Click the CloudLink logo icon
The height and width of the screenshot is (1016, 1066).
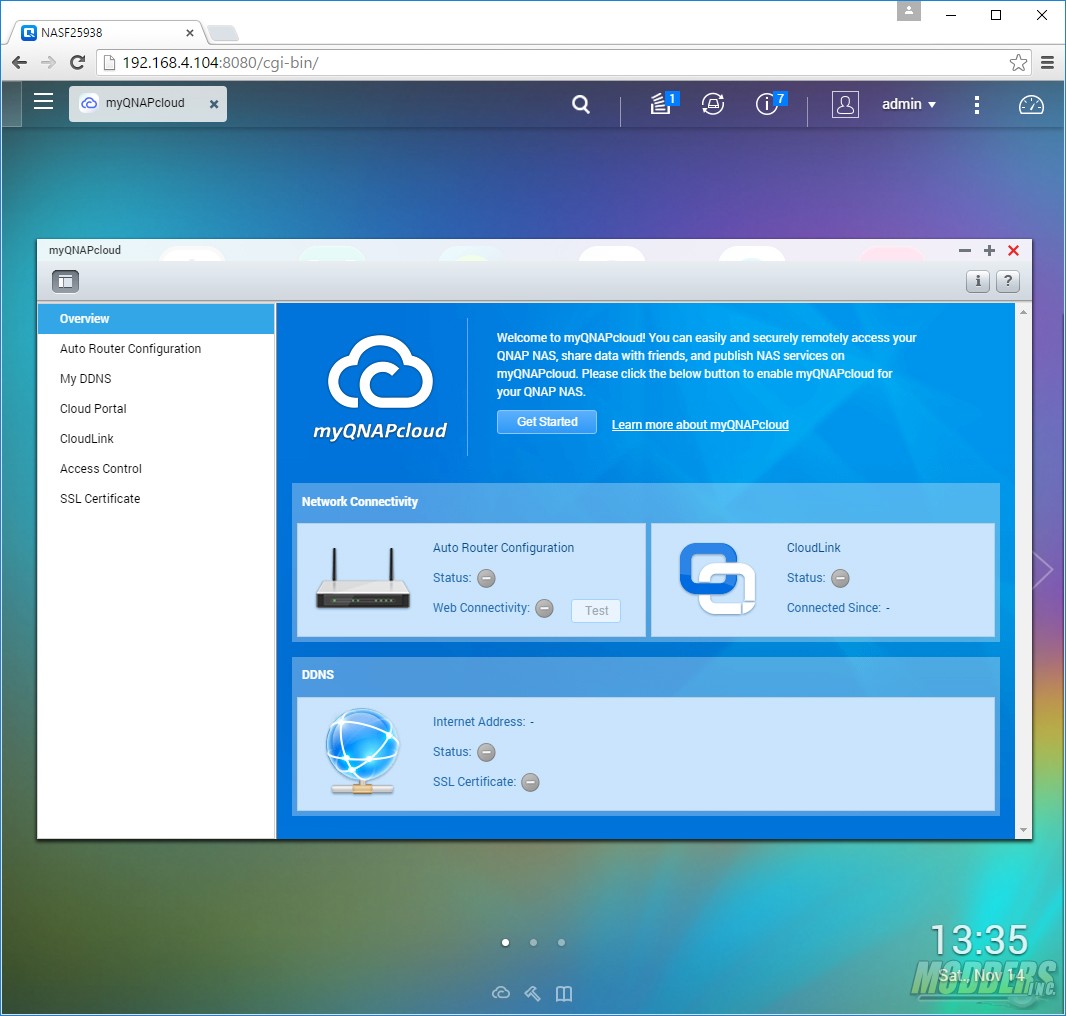tap(717, 579)
